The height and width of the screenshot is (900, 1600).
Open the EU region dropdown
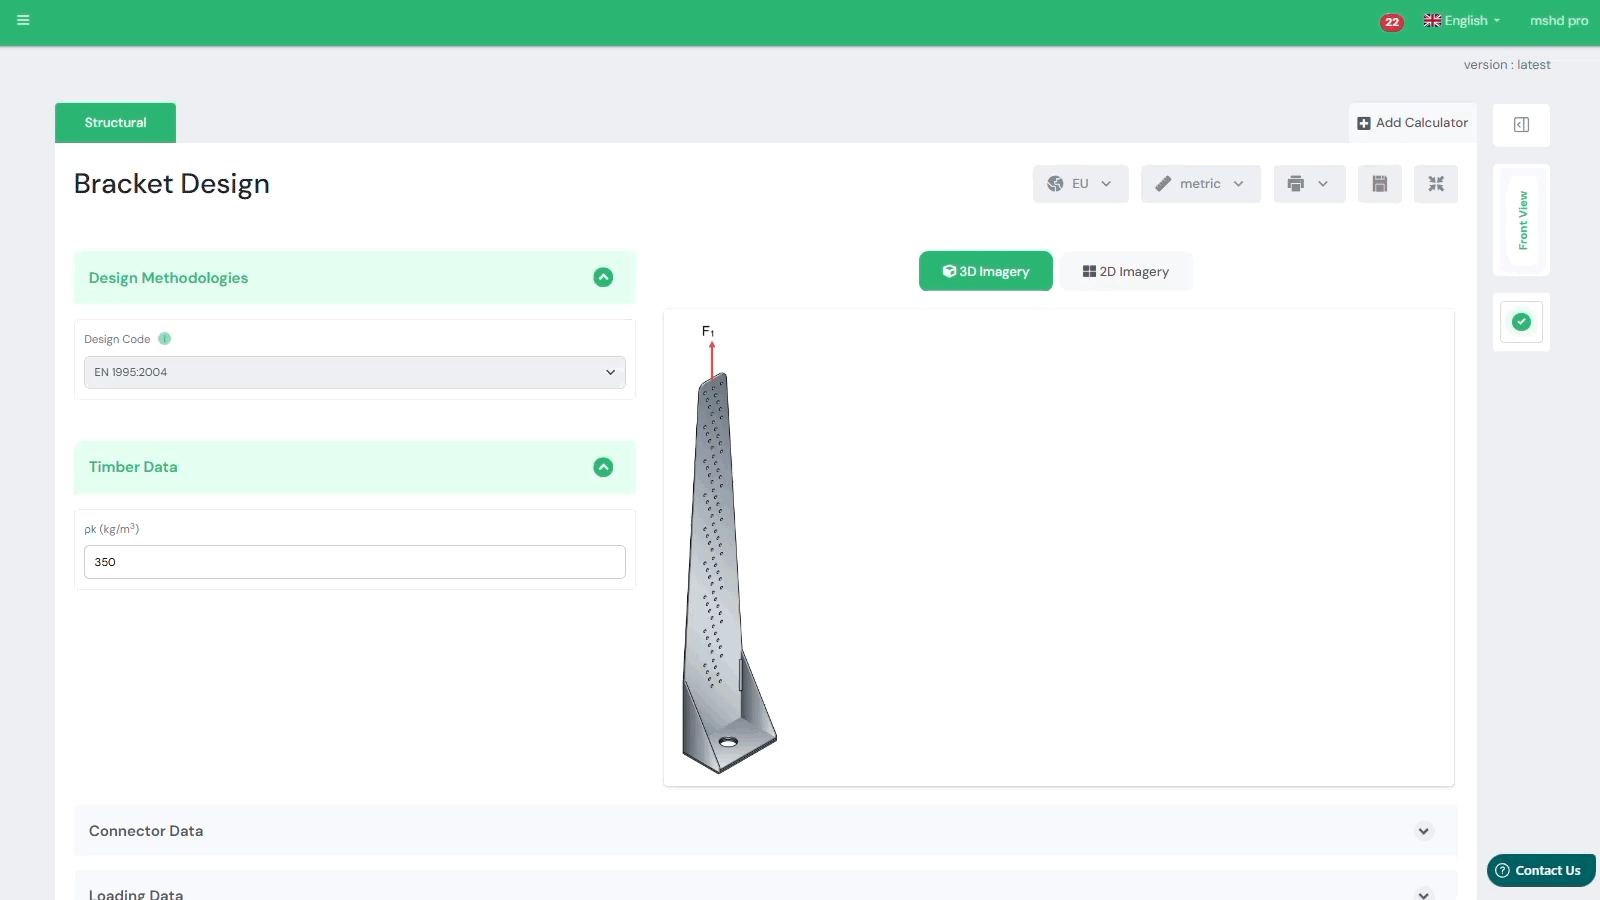1080,184
